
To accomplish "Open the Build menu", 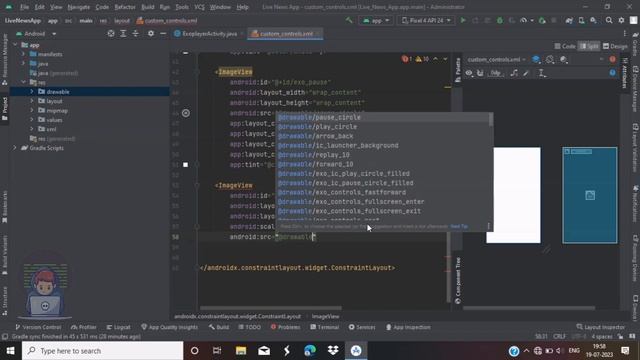I will tap(148, 7).
